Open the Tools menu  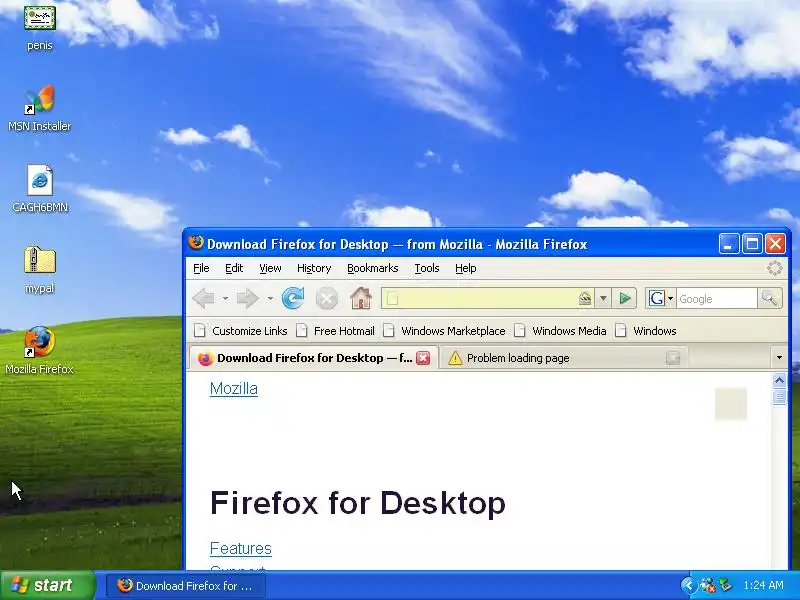point(427,268)
